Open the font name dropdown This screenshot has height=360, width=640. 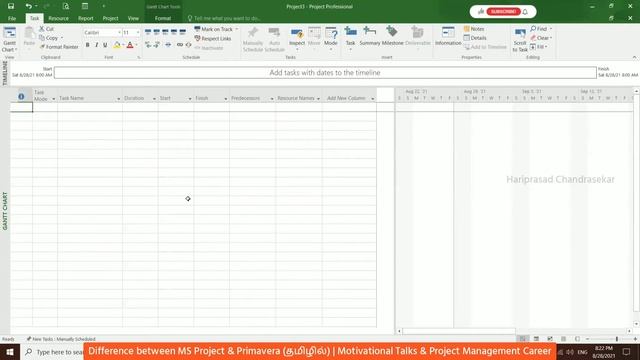[x=119, y=32]
